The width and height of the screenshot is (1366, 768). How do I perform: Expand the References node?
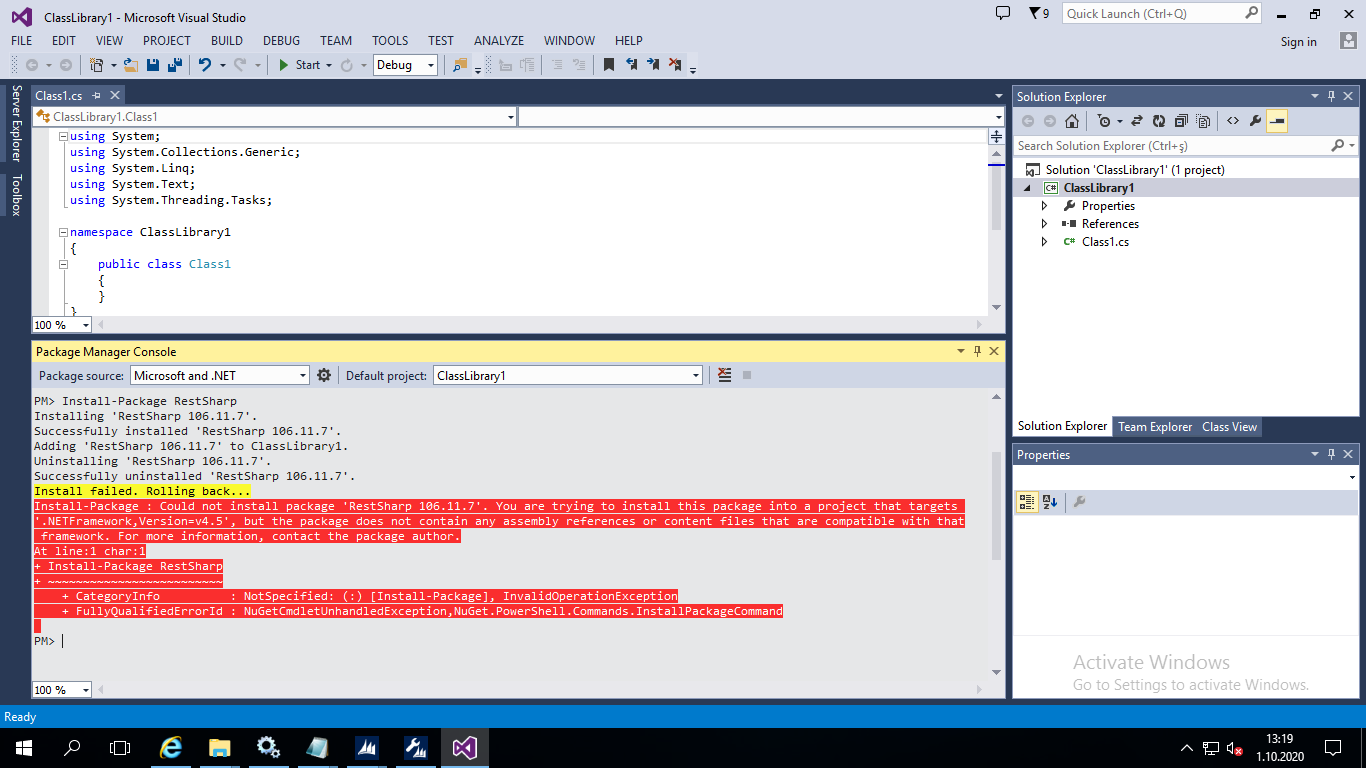[1044, 223]
